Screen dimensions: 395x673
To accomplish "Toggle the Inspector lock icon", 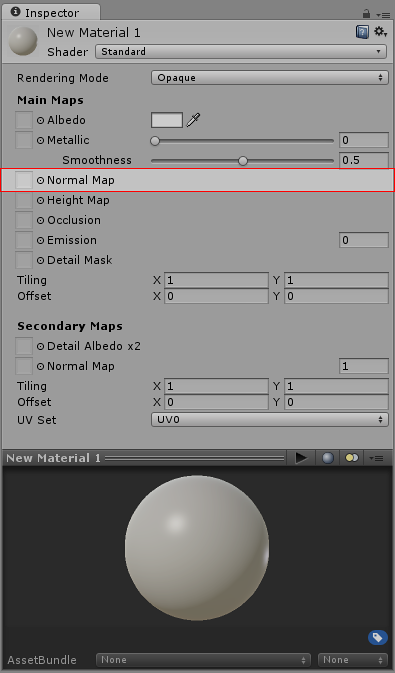I will pos(366,14).
